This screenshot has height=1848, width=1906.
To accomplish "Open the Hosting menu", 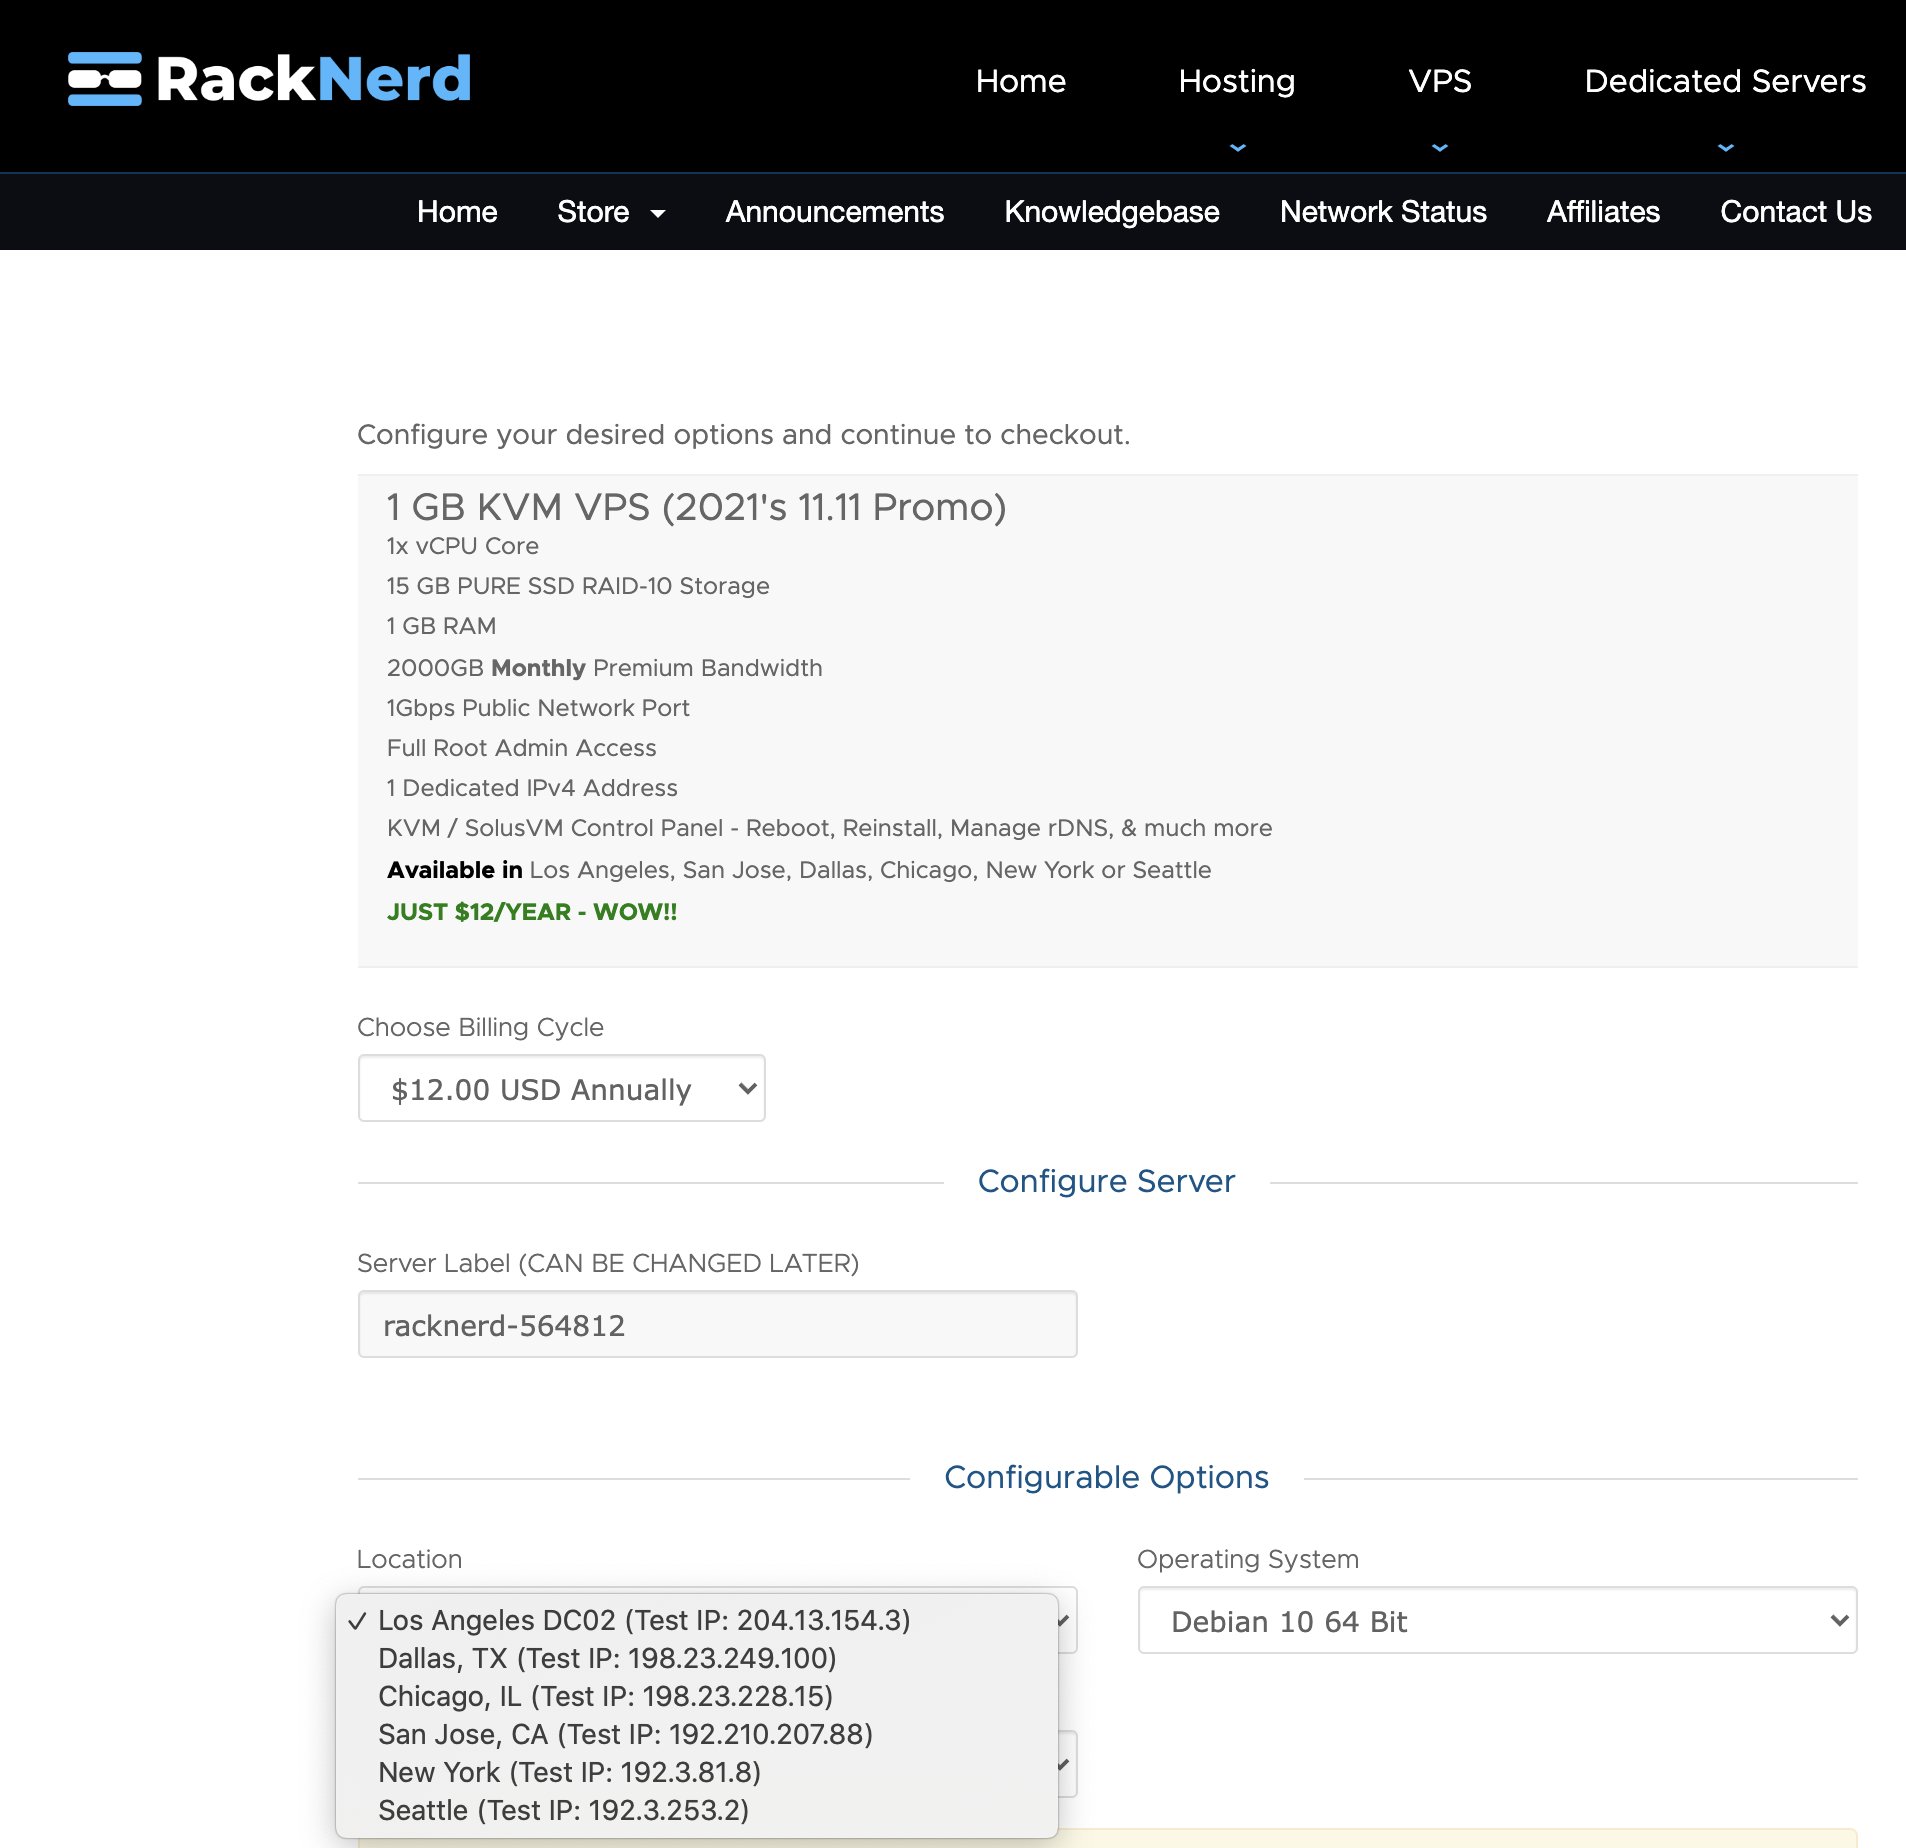I will point(1236,81).
